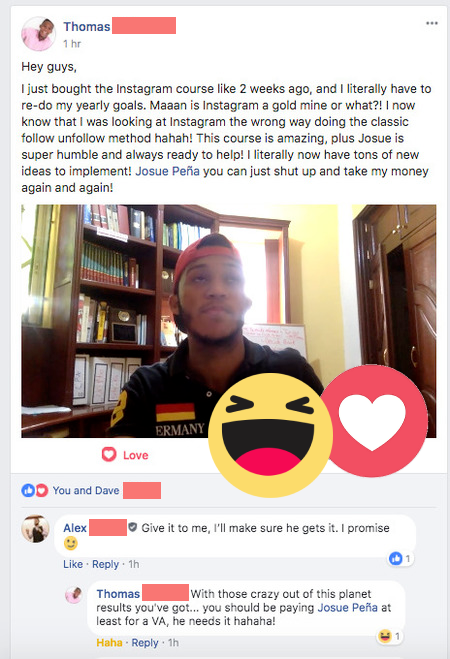450x659 pixels.
Task: Open Alex's commenter avatar
Action: coord(35,528)
